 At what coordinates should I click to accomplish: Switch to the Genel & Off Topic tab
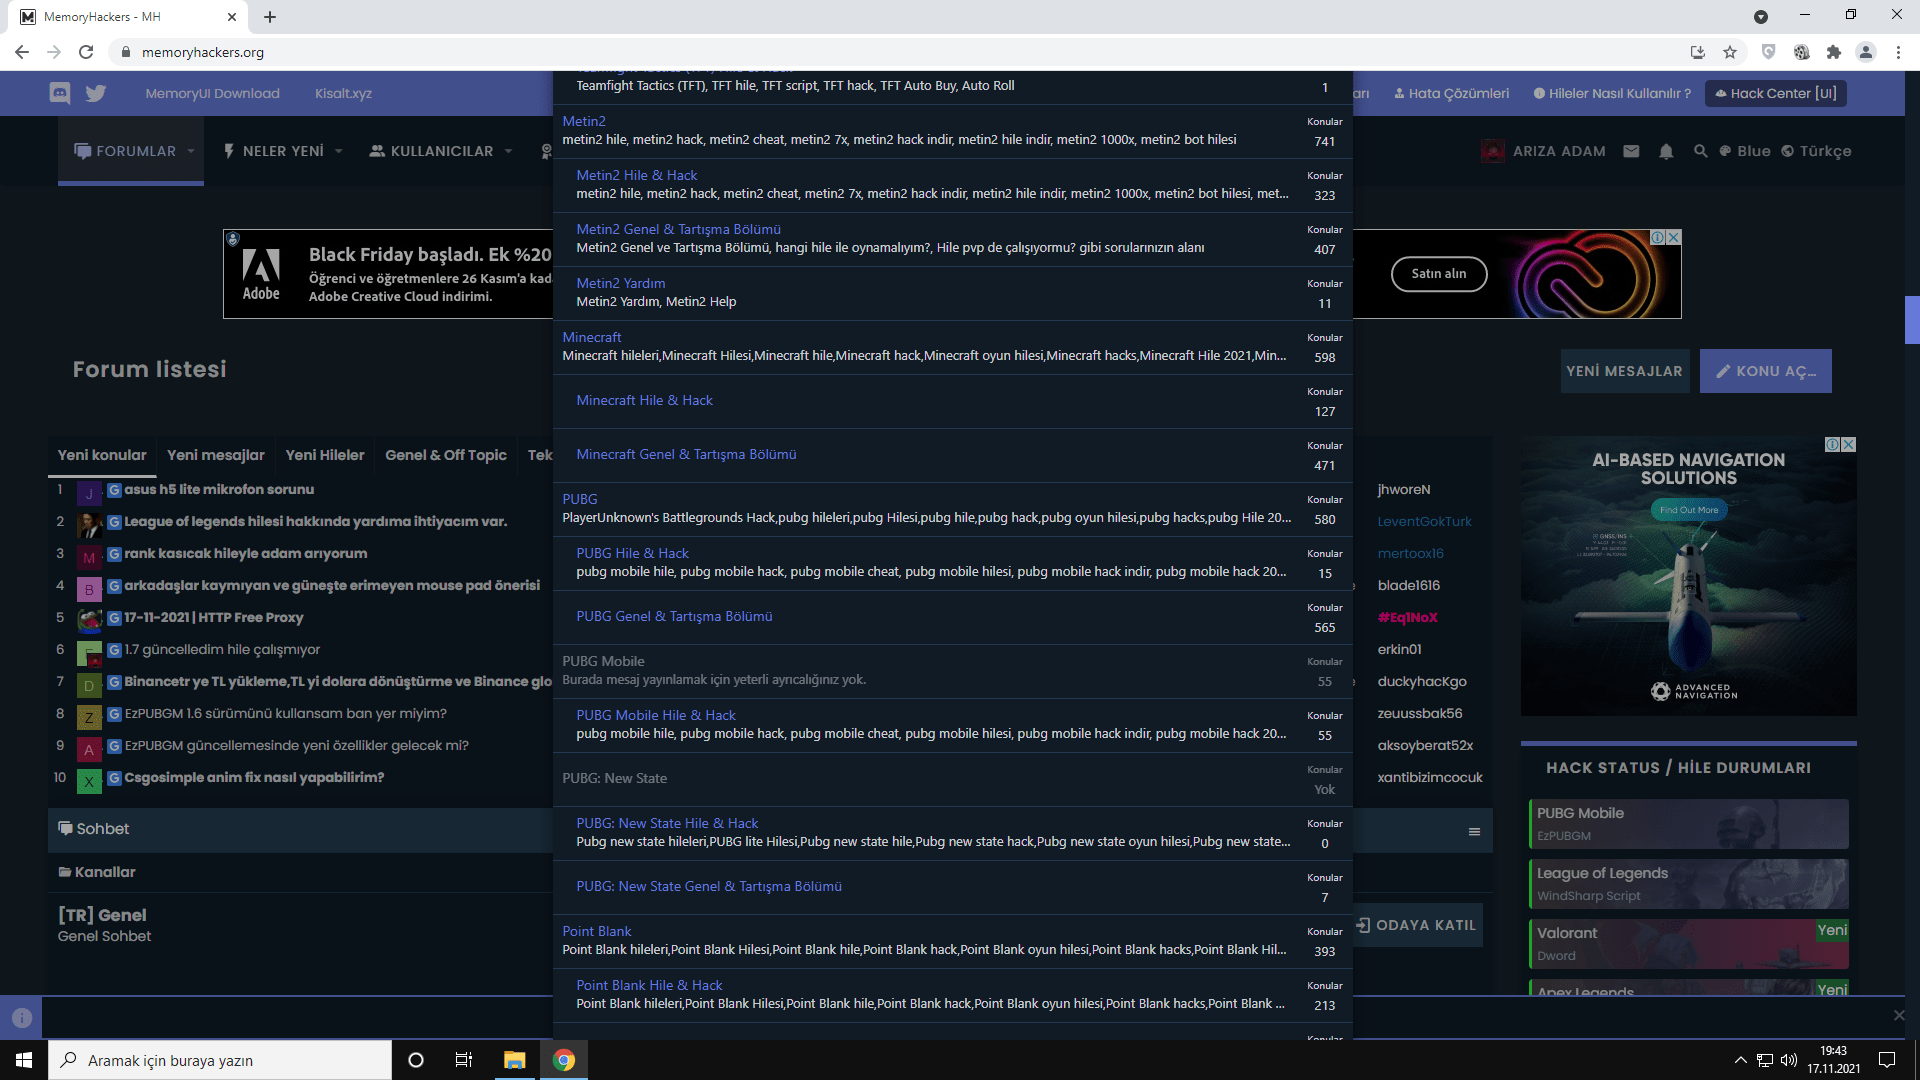coord(446,455)
